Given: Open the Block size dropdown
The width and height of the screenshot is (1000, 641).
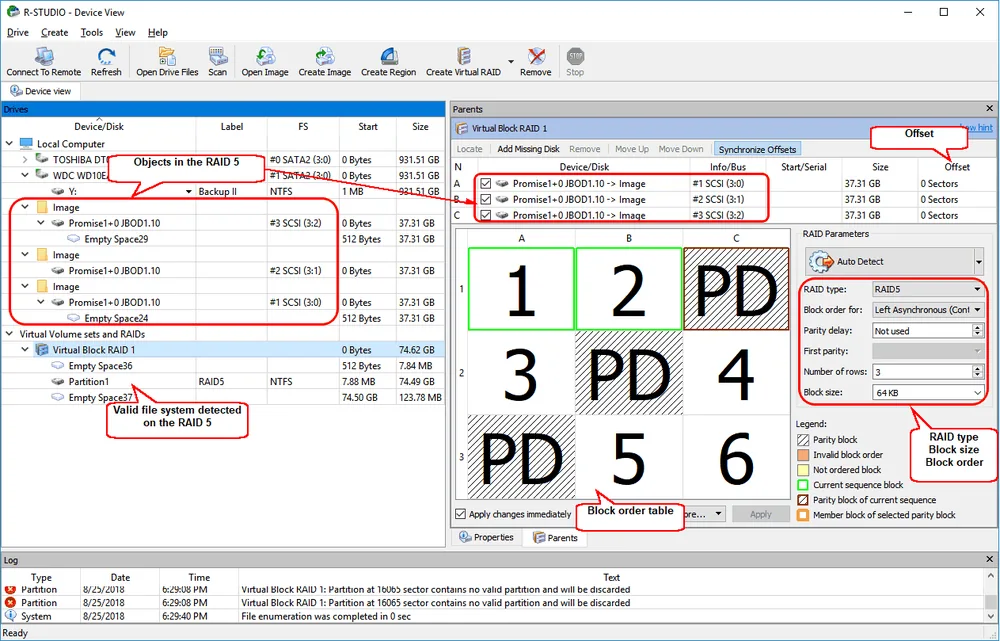Looking at the screenshot, I should tap(977, 393).
